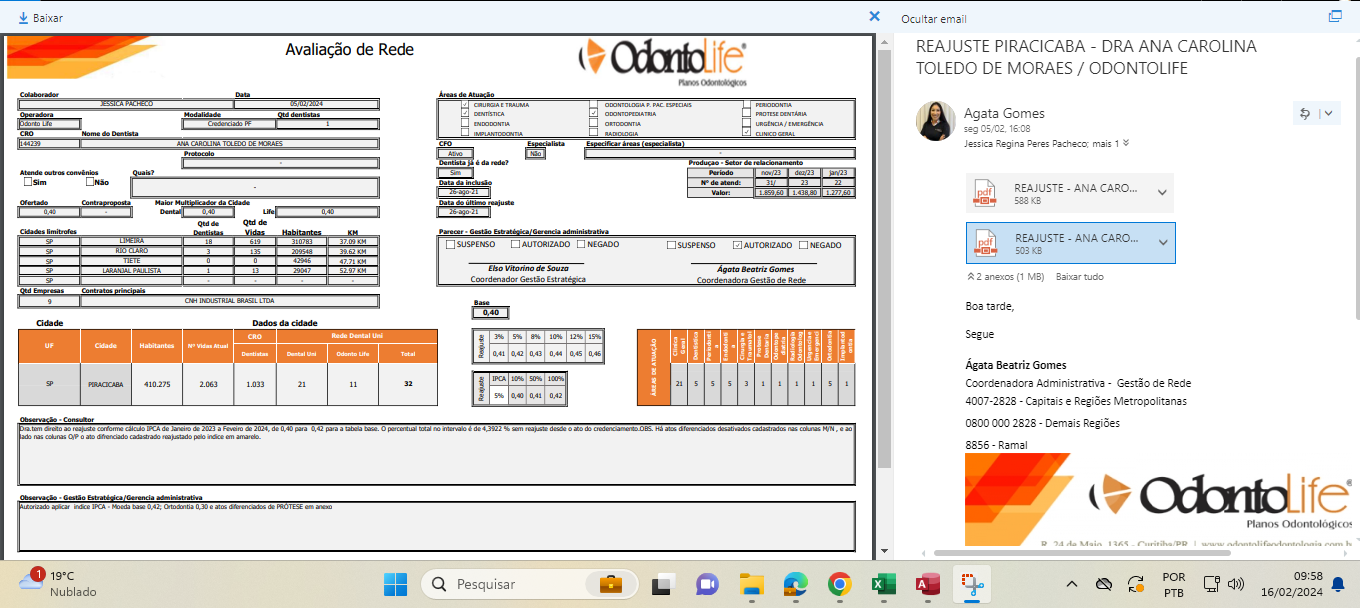Click the PIRACICABA city cell
Viewport: 1360px width, 608px height.
[106, 384]
